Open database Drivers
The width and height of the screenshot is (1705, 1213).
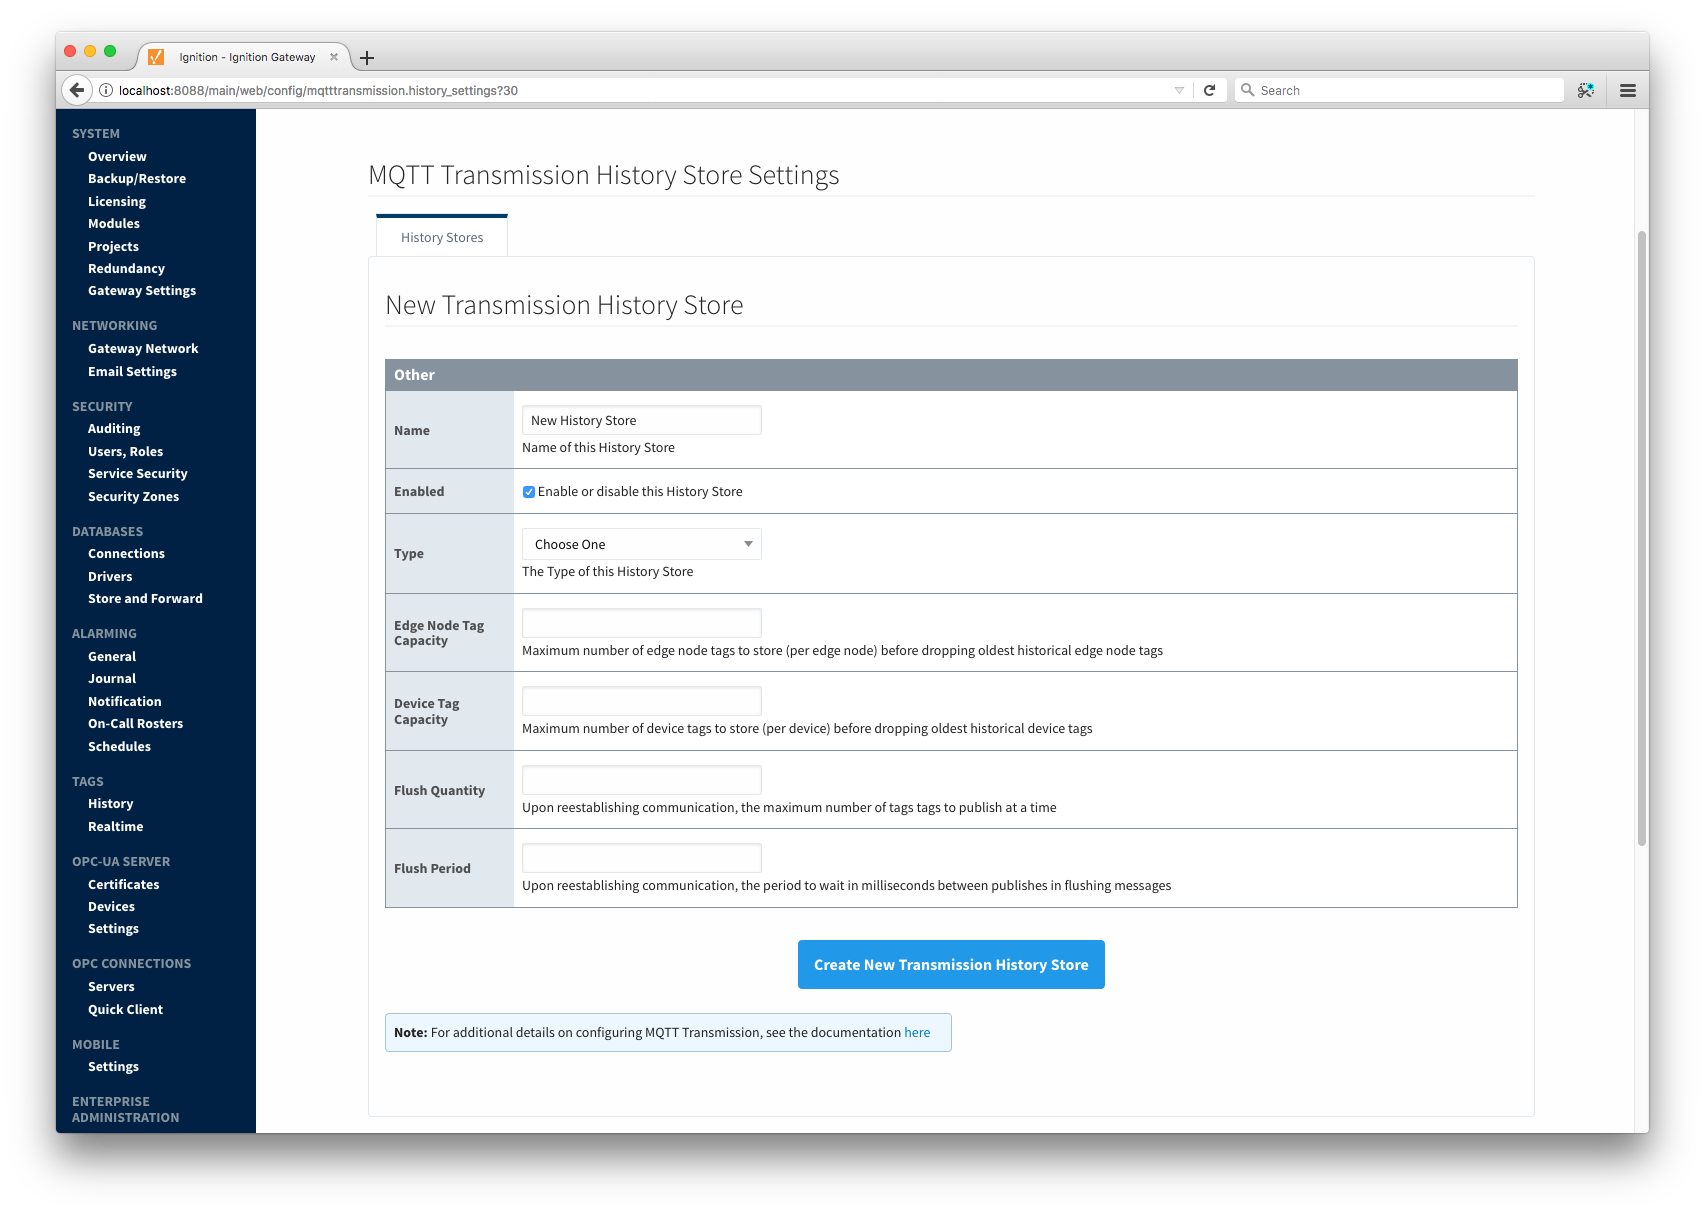click(110, 576)
